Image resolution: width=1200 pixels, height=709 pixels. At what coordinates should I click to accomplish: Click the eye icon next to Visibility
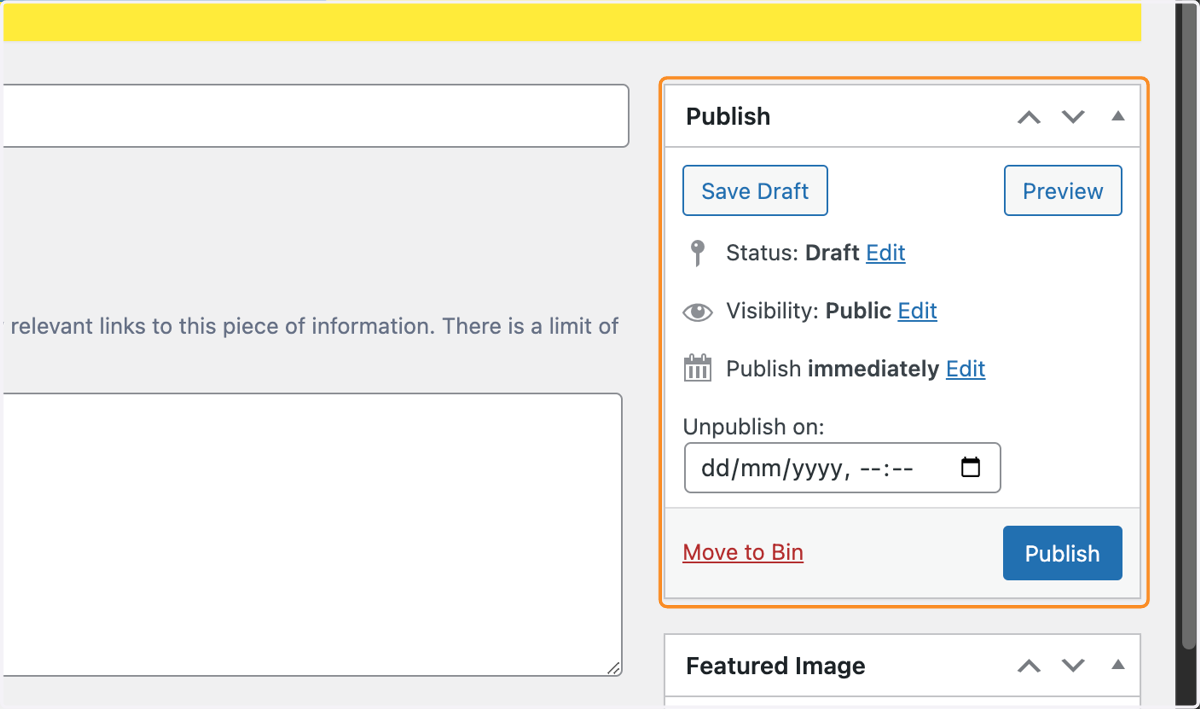698,312
